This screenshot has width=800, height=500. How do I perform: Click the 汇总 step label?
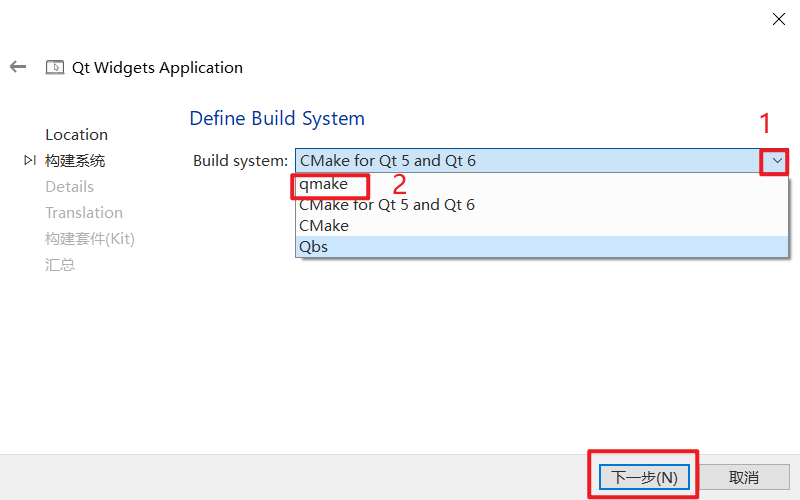pos(60,265)
